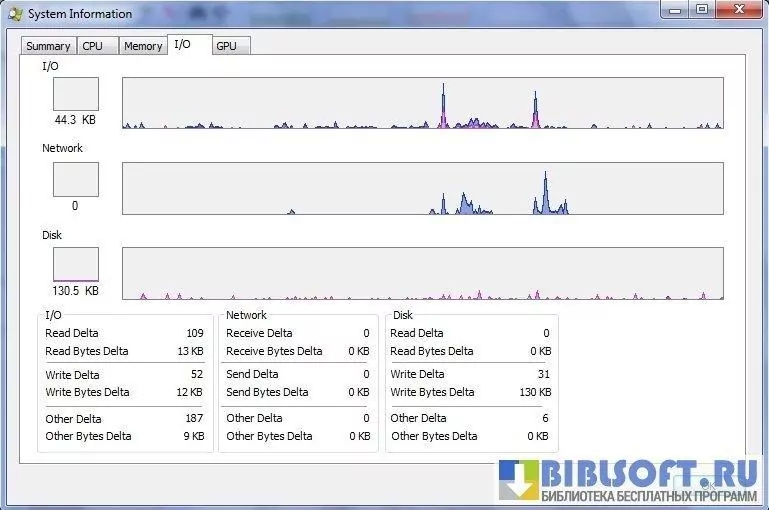Show the GPU tab
The width and height of the screenshot is (769, 510).
(227, 46)
